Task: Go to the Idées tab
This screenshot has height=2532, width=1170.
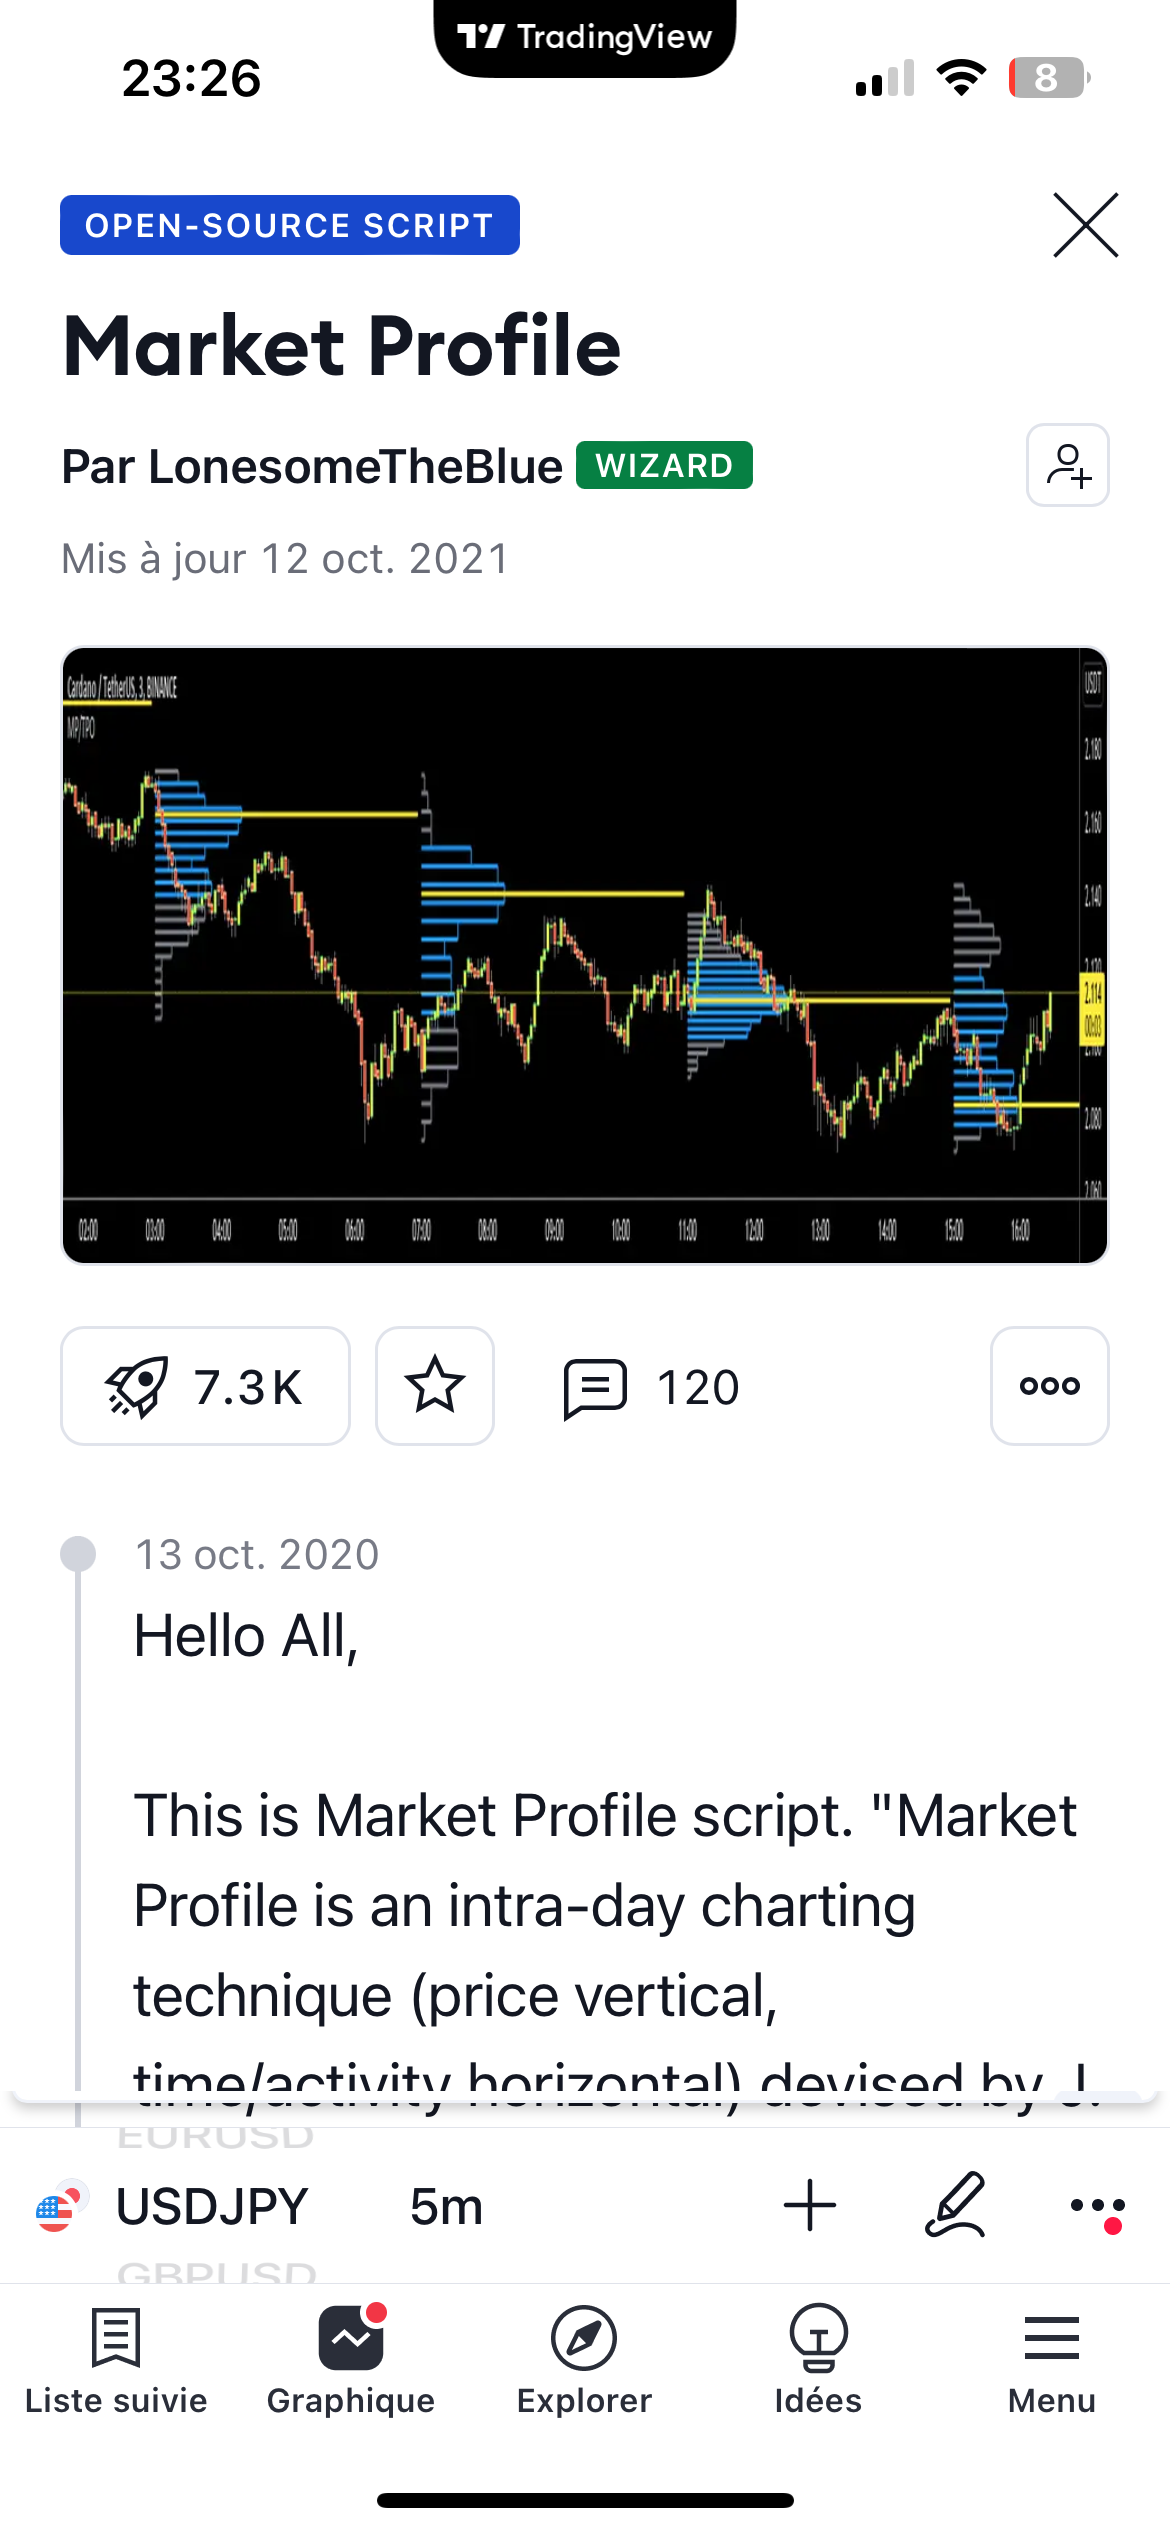Action: [x=818, y=2360]
